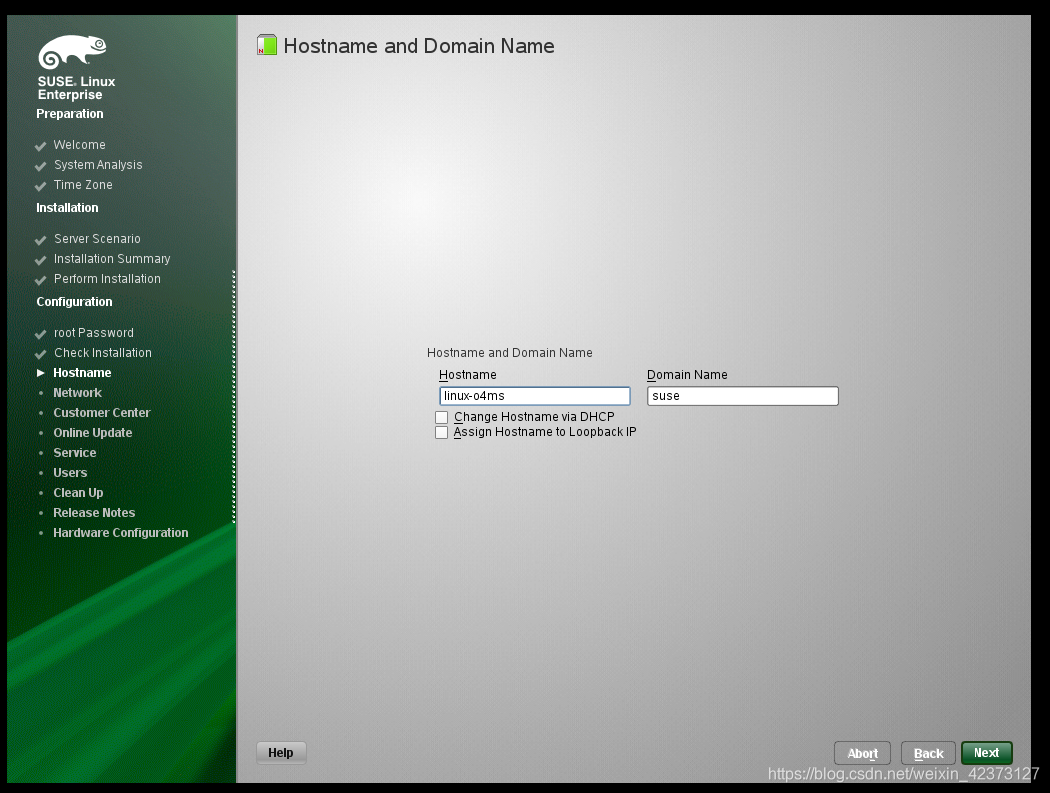Enable Change Hostname via DHCP checkbox
The image size is (1050, 793).
(x=441, y=417)
